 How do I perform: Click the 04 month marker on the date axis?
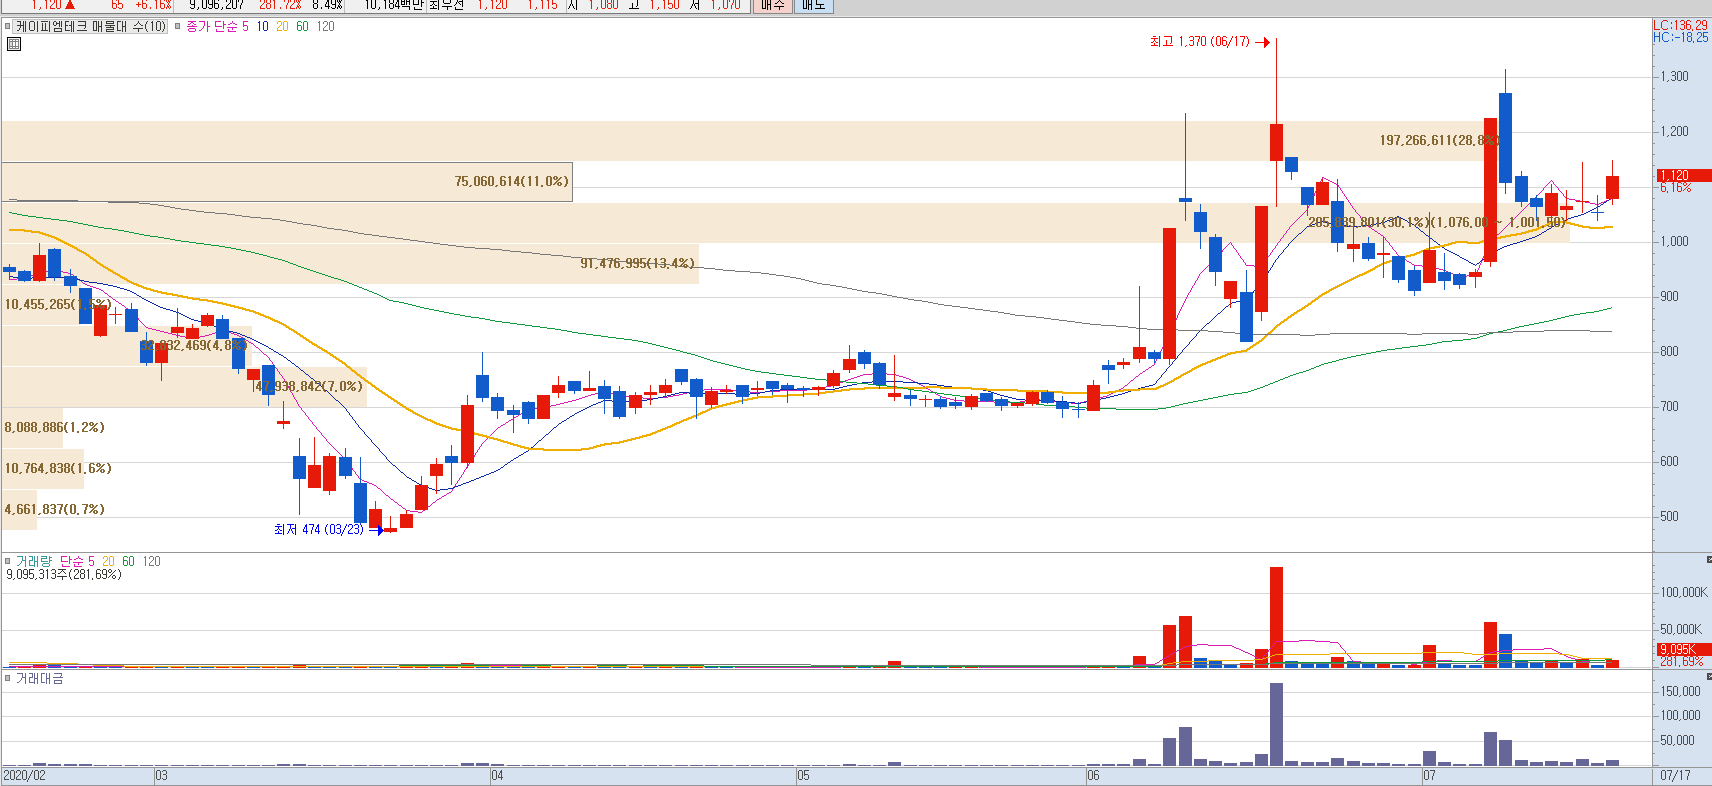497,775
